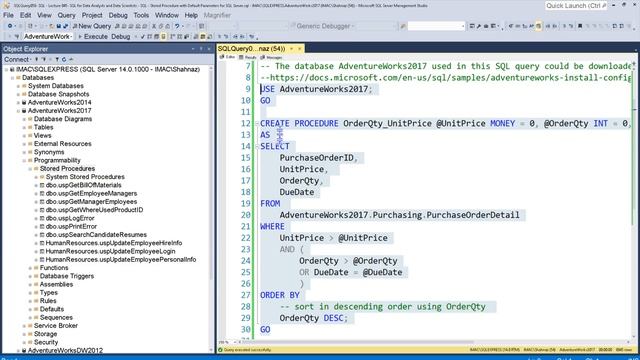Viewport: 640px width, 360px height.
Task: Toggle Include Live Query Statistics
Action: [179, 37]
